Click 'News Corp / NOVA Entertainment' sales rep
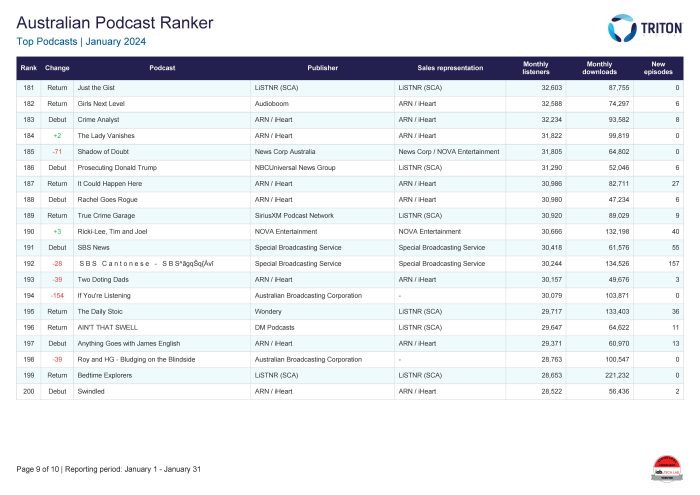 449,152
